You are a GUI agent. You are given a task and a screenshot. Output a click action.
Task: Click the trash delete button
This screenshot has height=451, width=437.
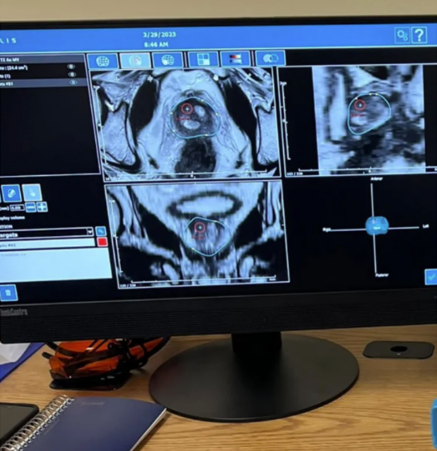pyautogui.click(x=8, y=293)
